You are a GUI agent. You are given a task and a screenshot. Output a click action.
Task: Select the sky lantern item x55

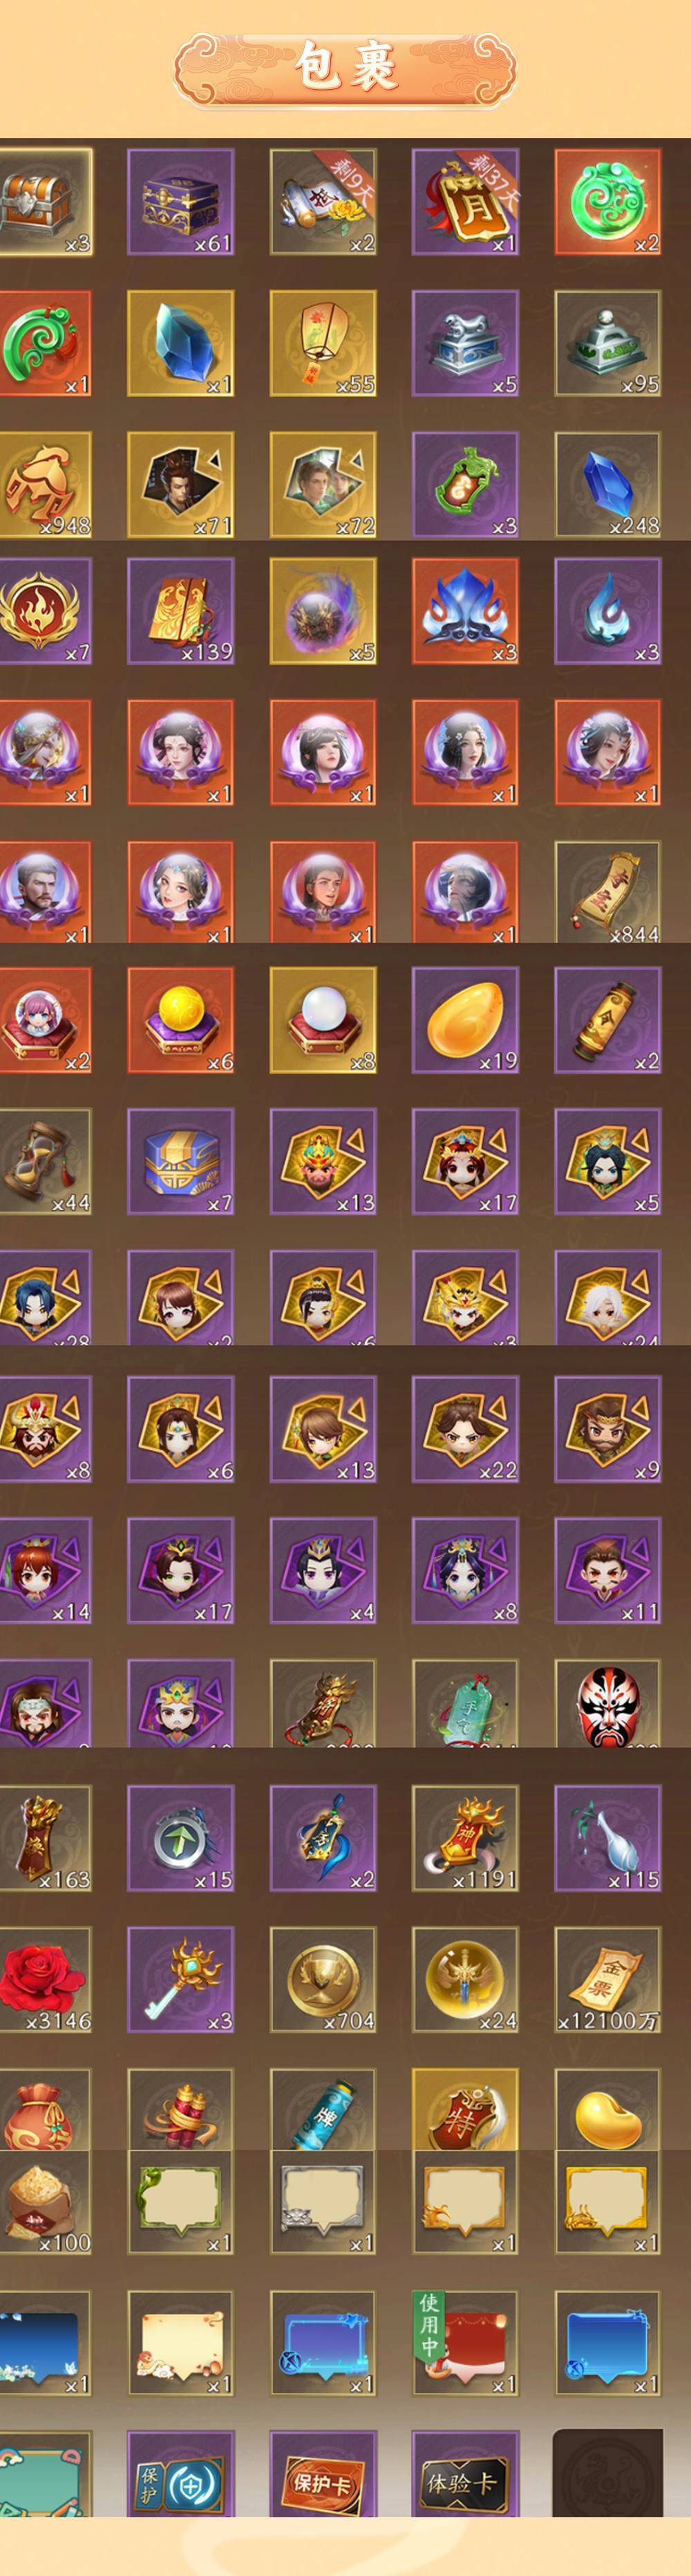323,344
